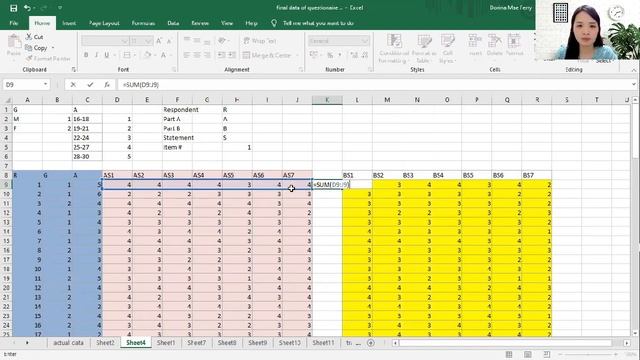The height and width of the screenshot is (360, 640).
Task: Click the Format as Table icon
Action: point(424,42)
